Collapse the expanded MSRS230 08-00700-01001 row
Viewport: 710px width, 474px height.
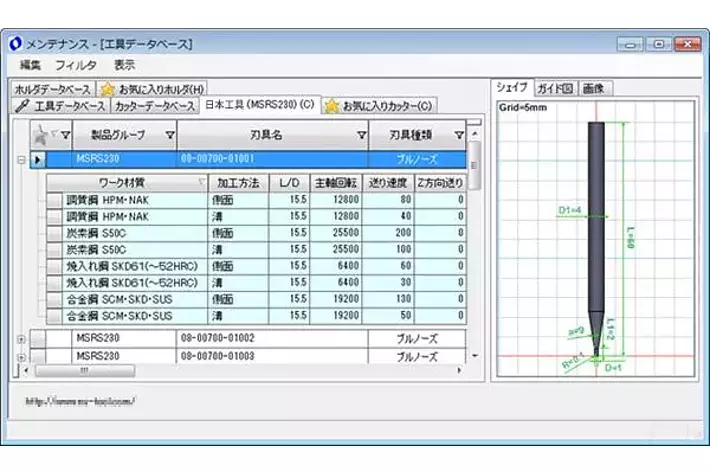coord(21,159)
